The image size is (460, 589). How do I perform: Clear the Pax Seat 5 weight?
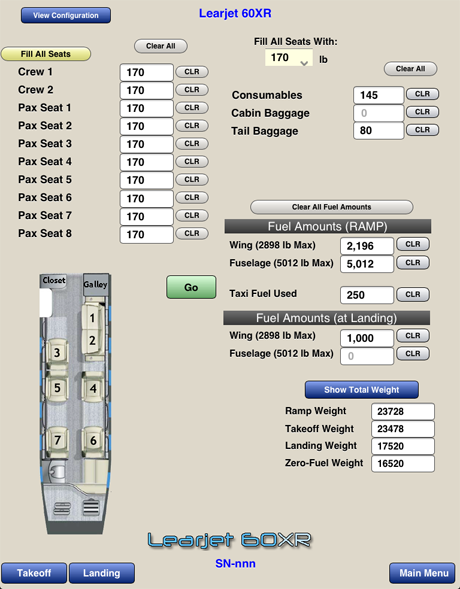[192, 180]
